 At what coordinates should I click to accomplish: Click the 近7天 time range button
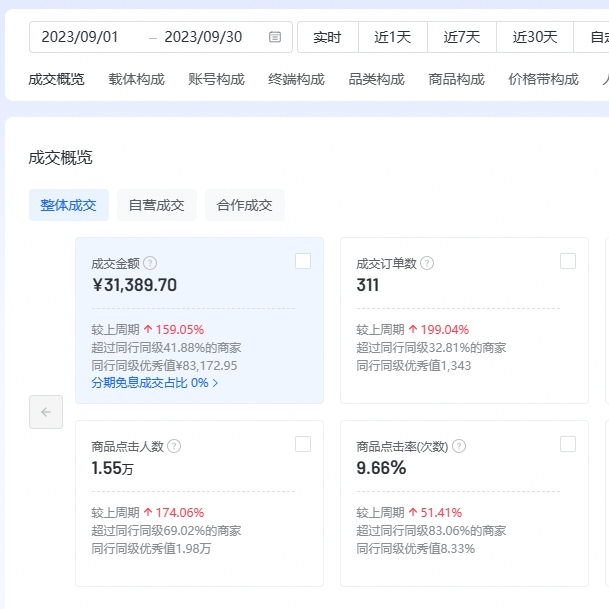click(462, 37)
